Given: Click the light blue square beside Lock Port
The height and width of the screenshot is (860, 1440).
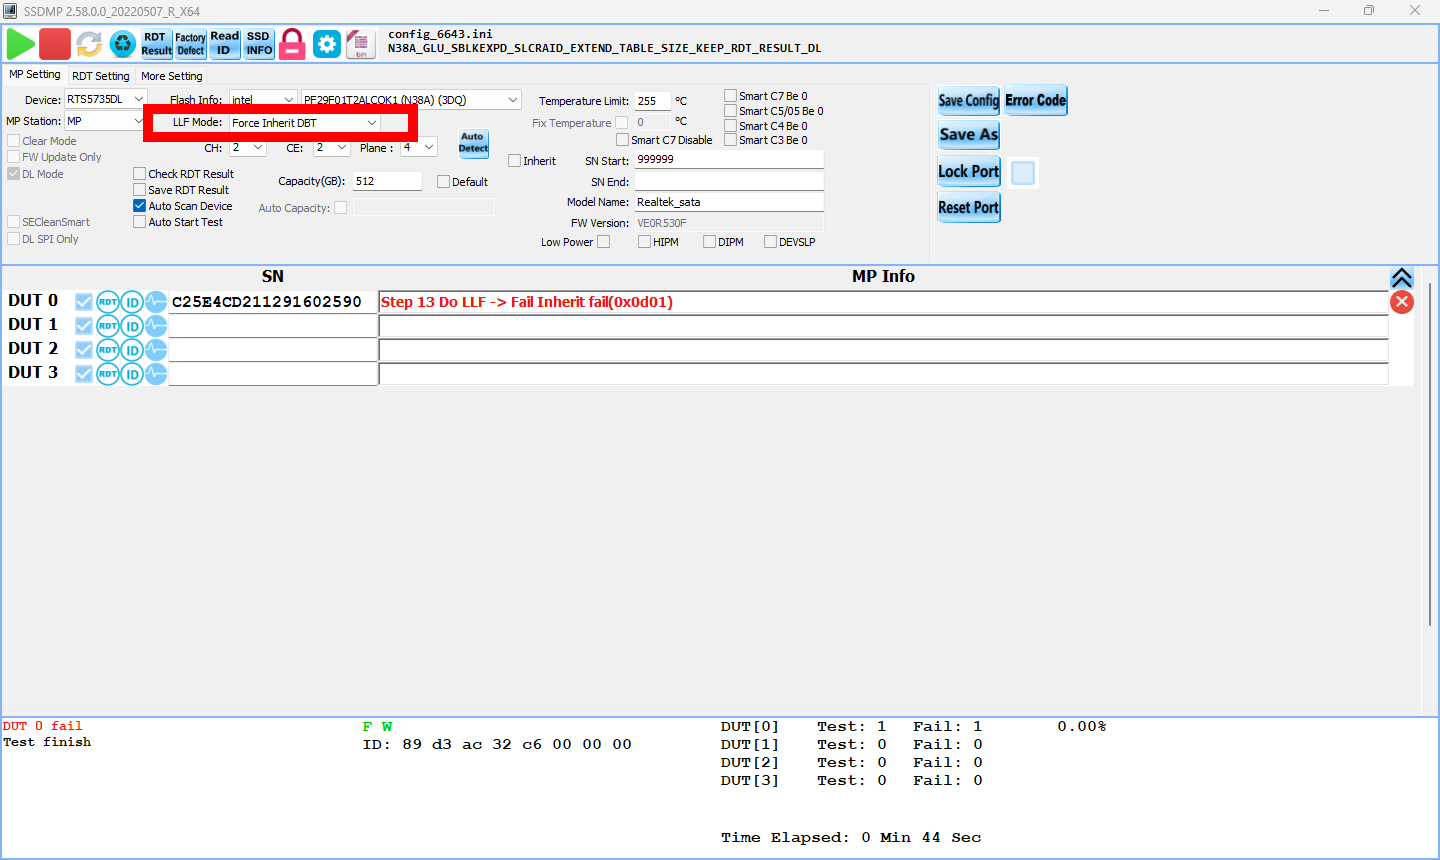Looking at the screenshot, I should (1023, 173).
